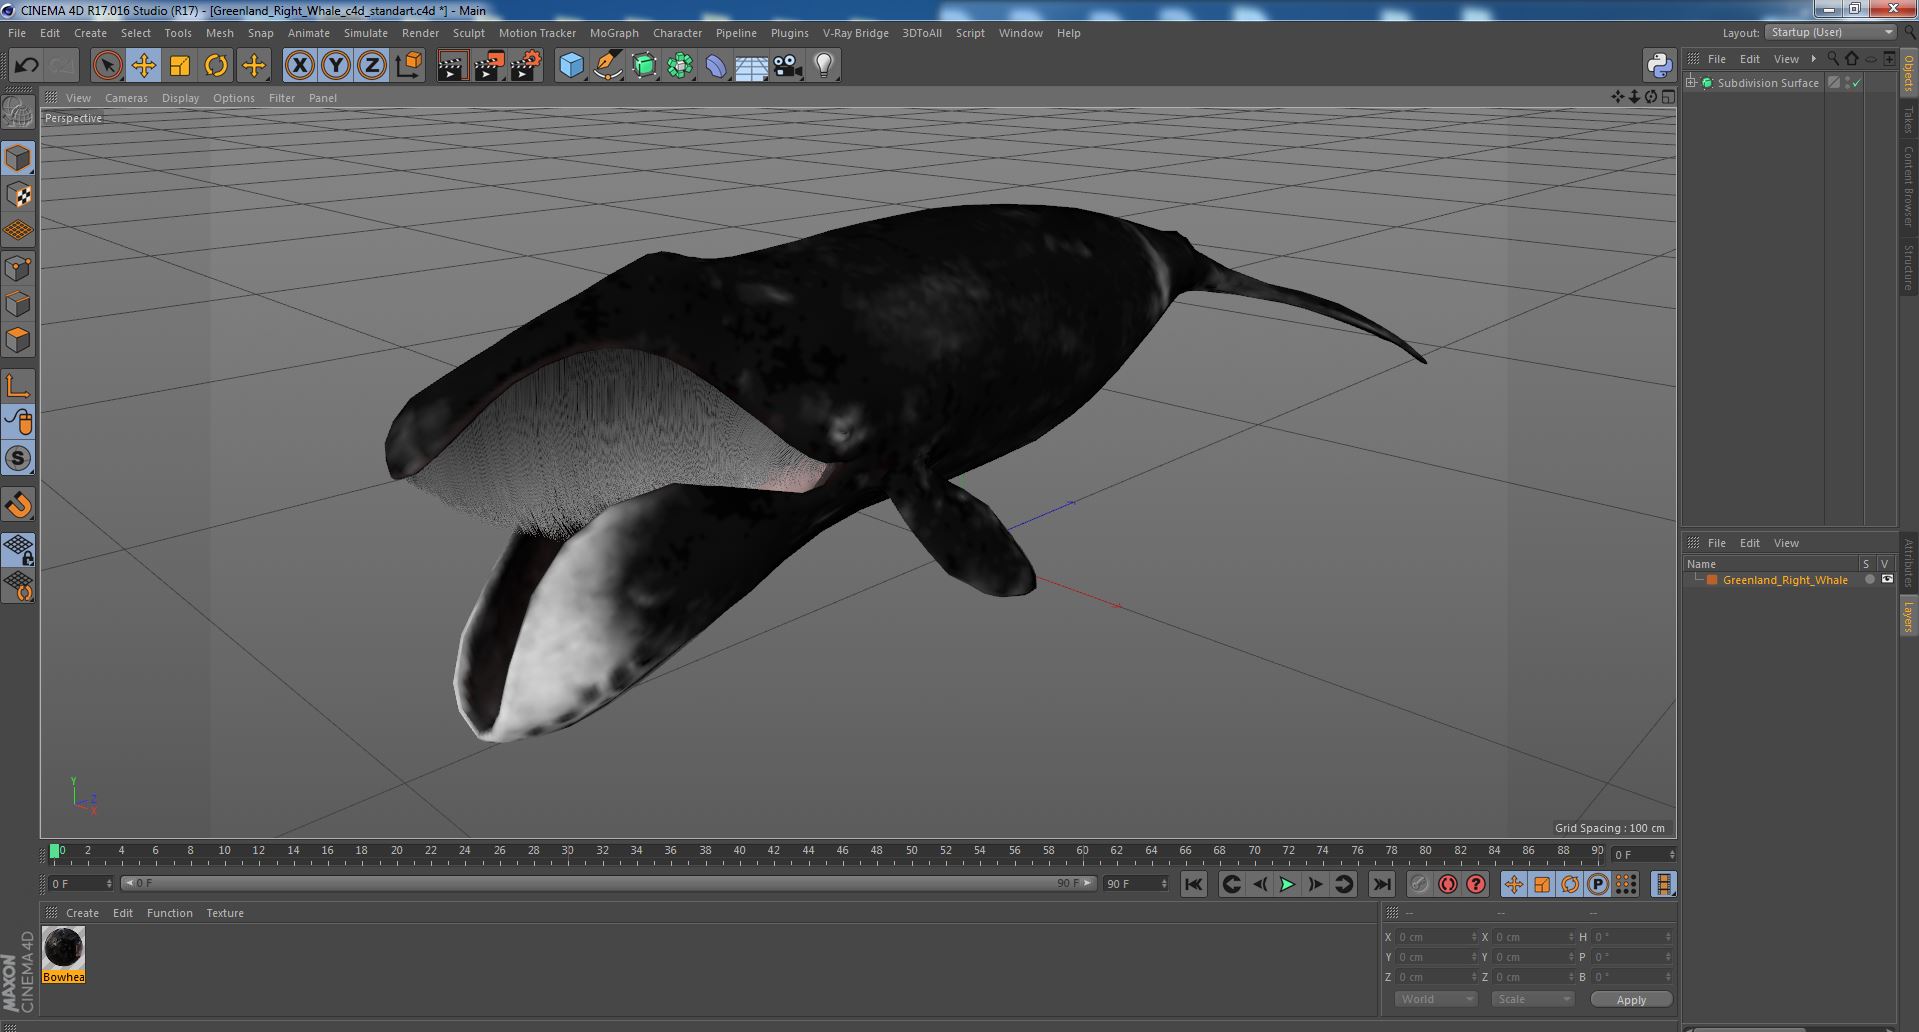Image resolution: width=1919 pixels, height=1032 pixels.
Task: Add a Light object with bulb icon
Action: tap(824, 66)
